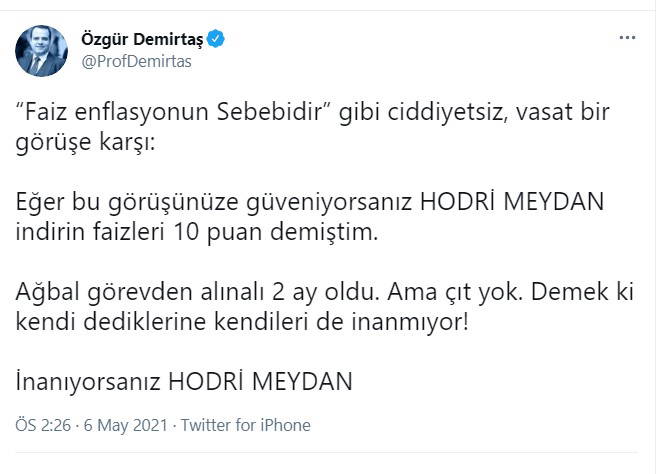The image size is (657, 474).
Task: Open the three-dot more options menu
Action: tap(627, 38)
